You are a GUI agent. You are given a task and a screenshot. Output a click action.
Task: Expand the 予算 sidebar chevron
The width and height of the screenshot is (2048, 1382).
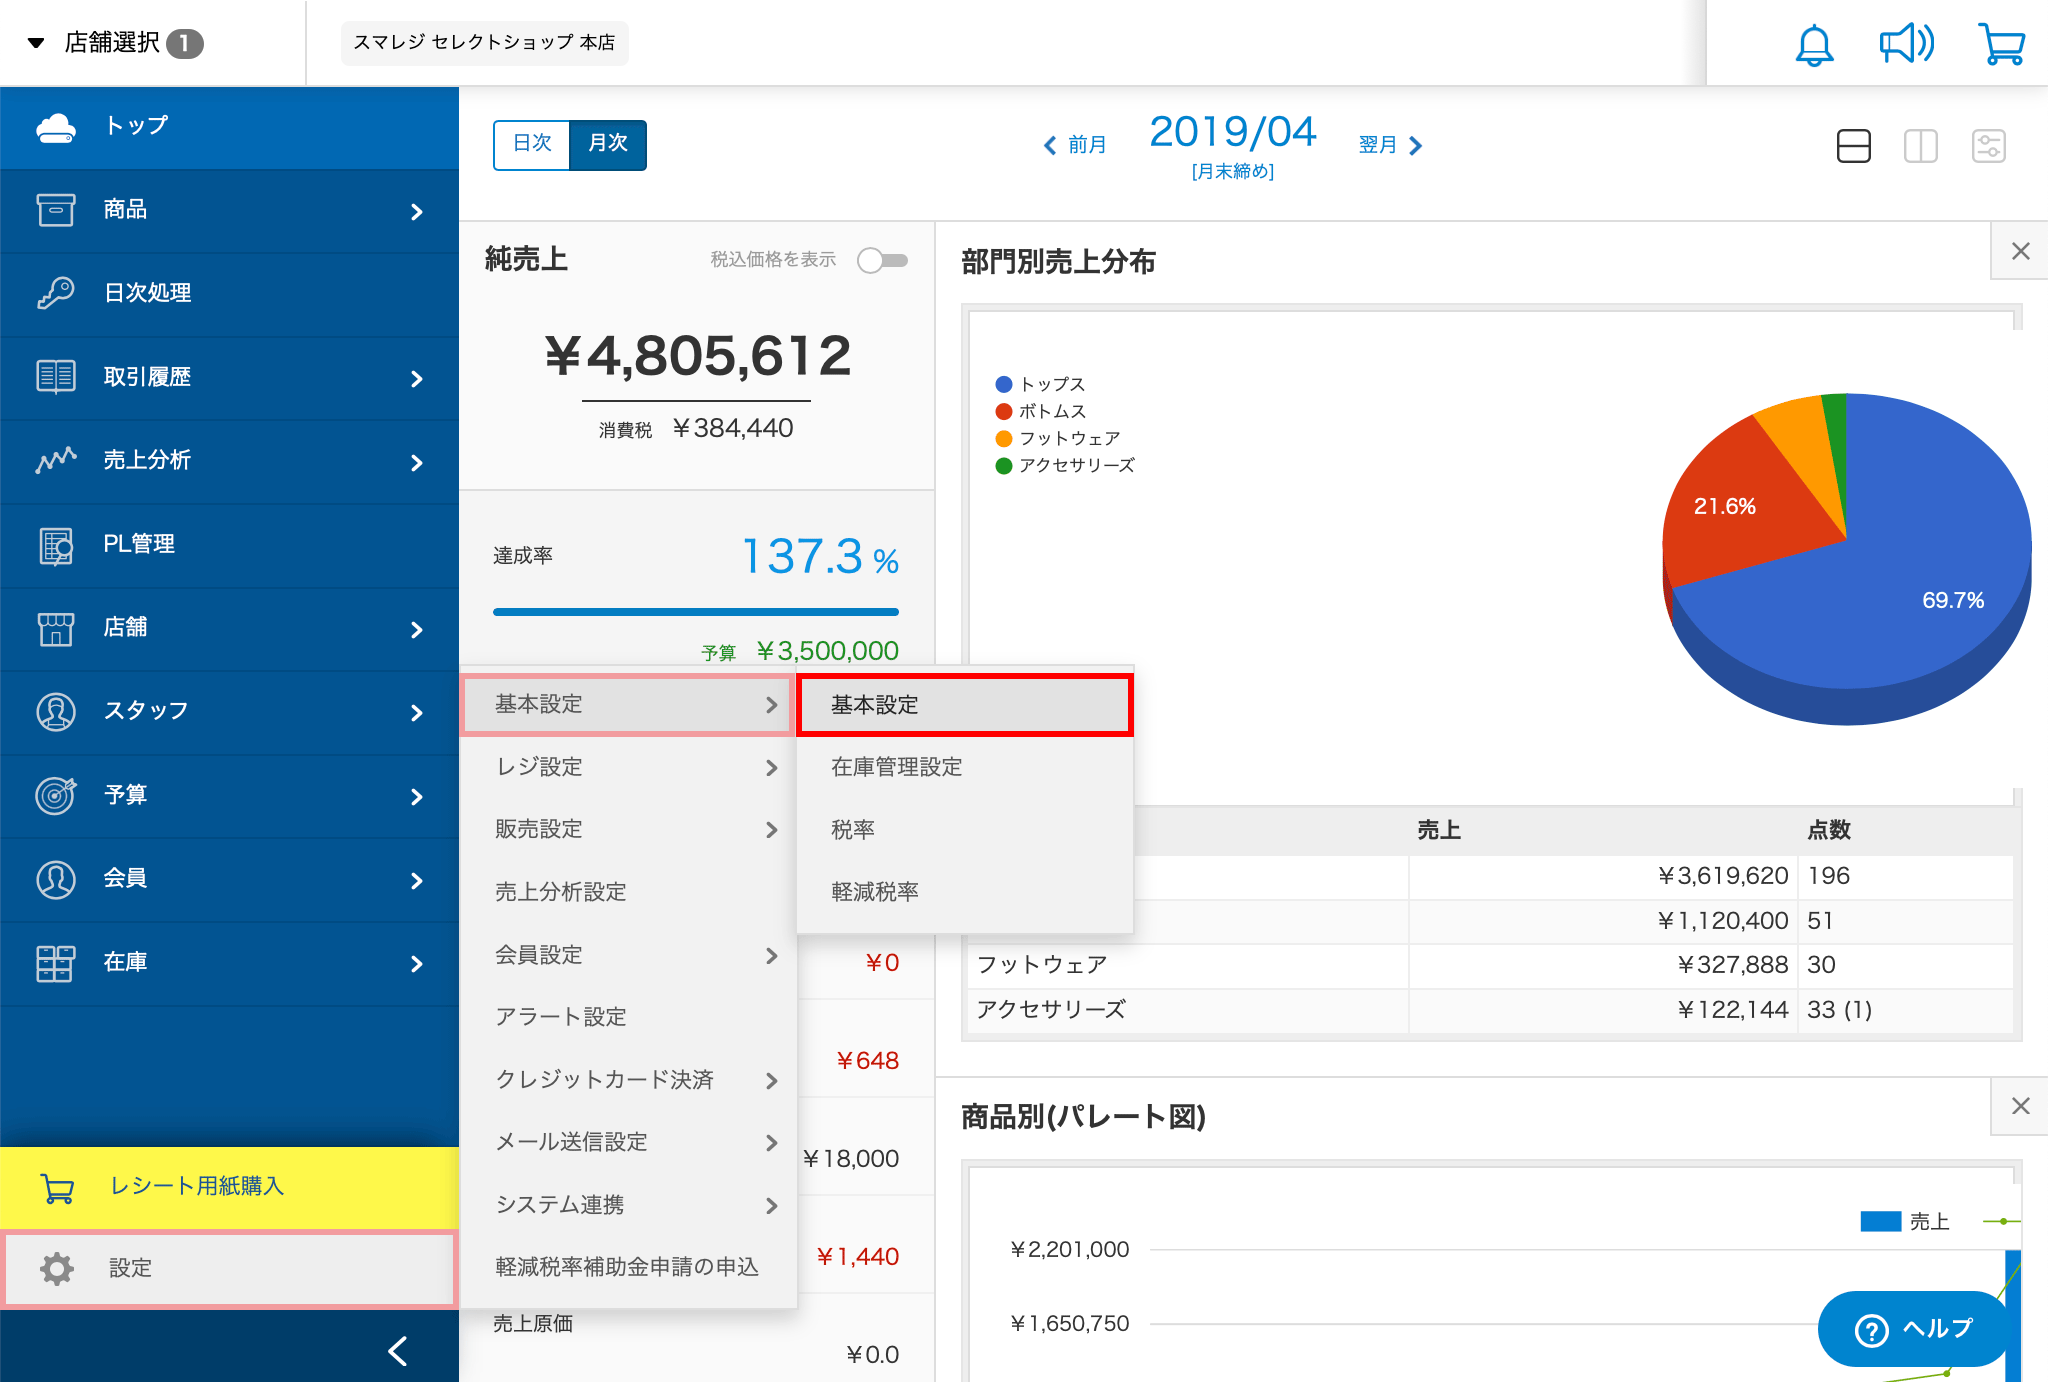coord(417,796)
